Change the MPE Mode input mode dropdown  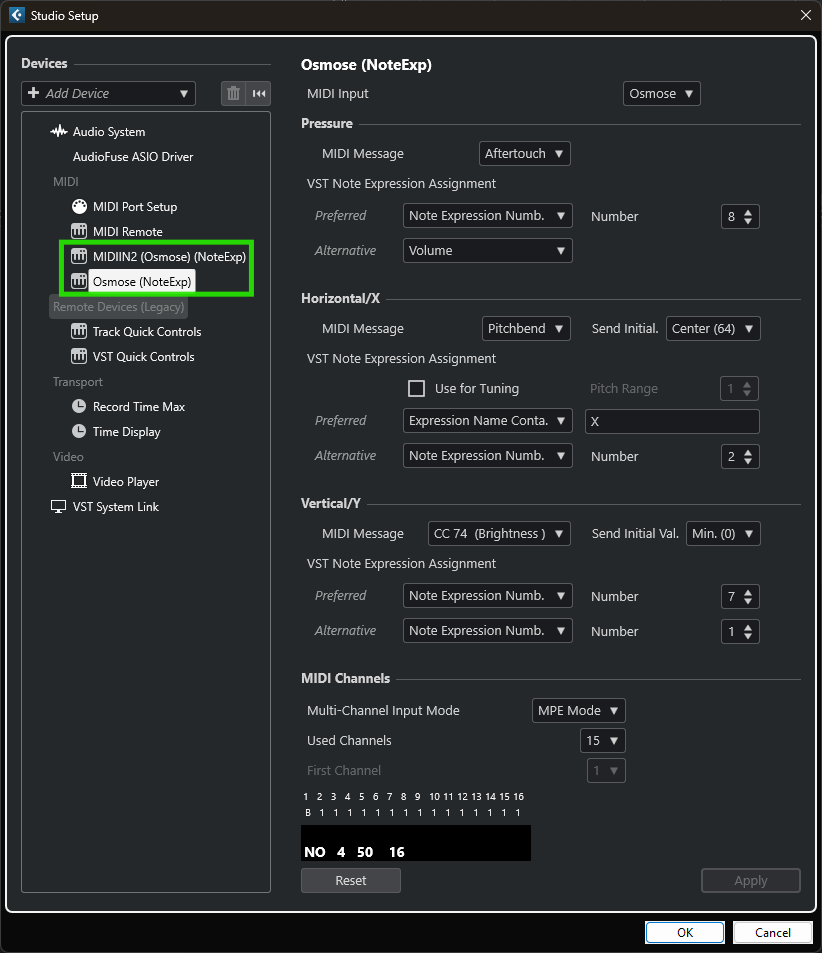point(579,711)
